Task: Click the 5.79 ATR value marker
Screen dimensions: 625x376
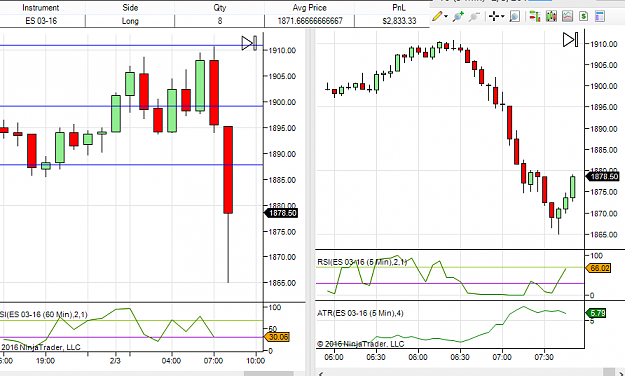Action: (x=596, y=313)
